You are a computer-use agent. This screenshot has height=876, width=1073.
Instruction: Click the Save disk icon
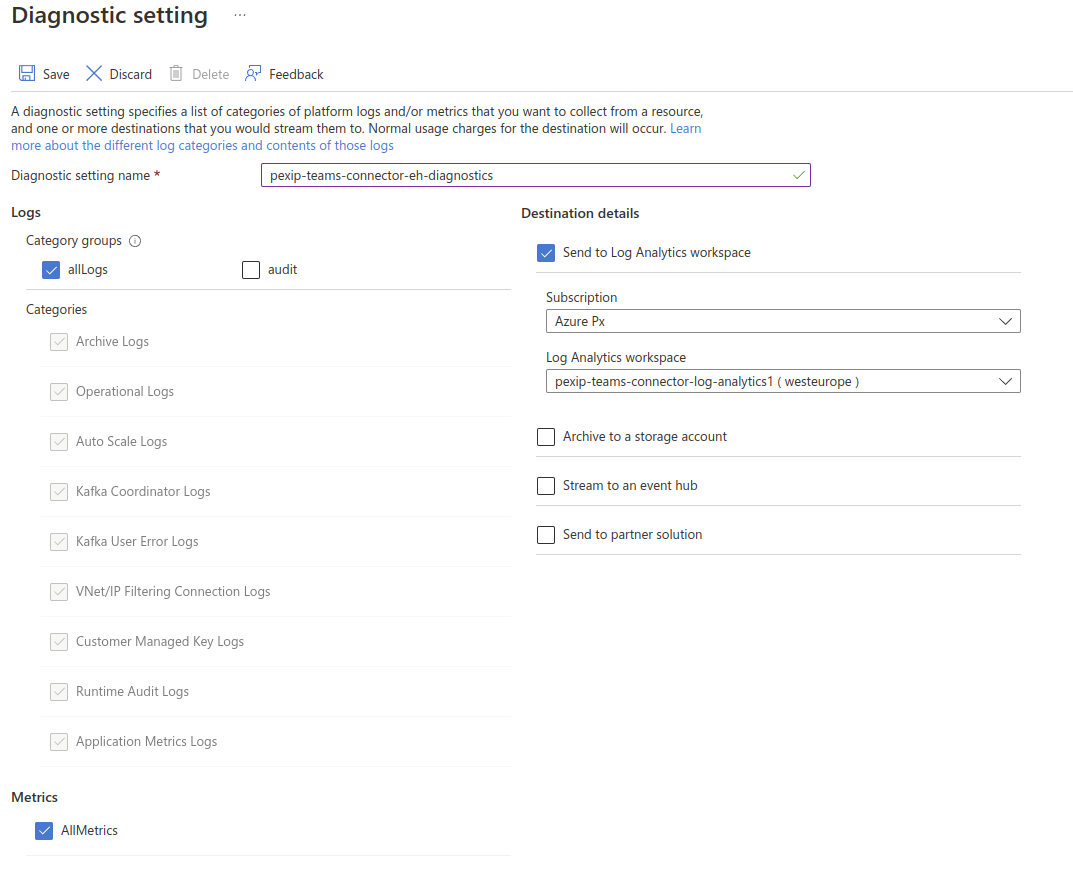[x=27, y=74]
